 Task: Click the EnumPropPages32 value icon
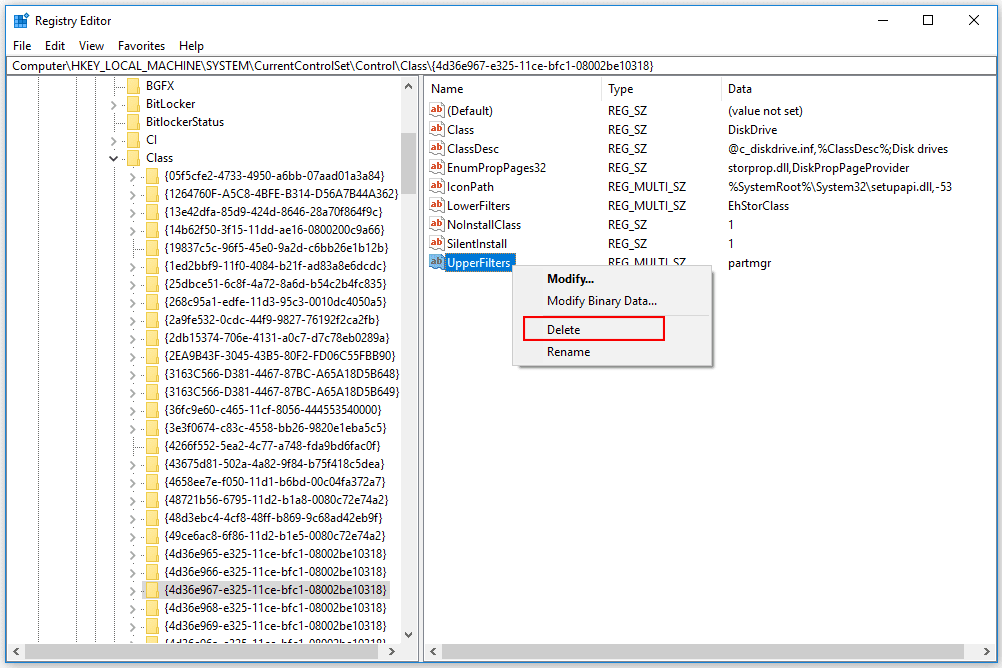pyautogui.click(x=436, y=167)
